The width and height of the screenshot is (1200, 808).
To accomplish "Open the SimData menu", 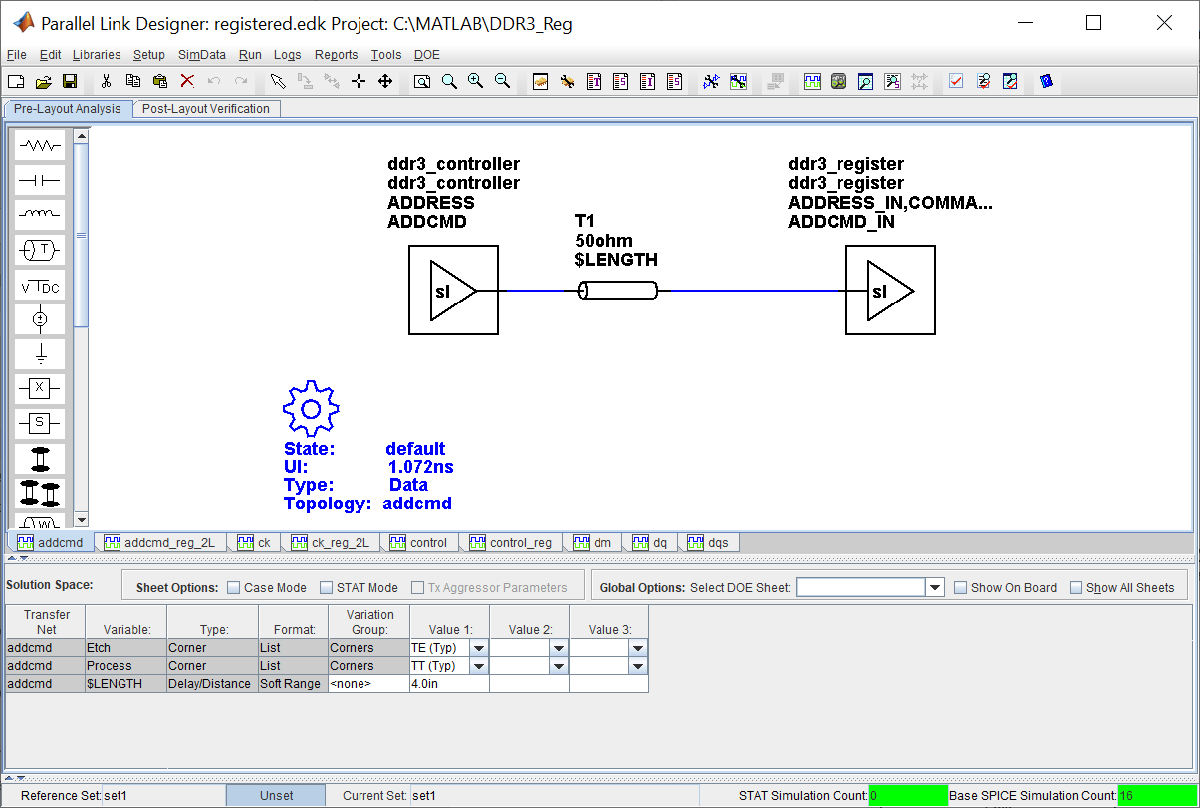I will (x=202, y=55).
